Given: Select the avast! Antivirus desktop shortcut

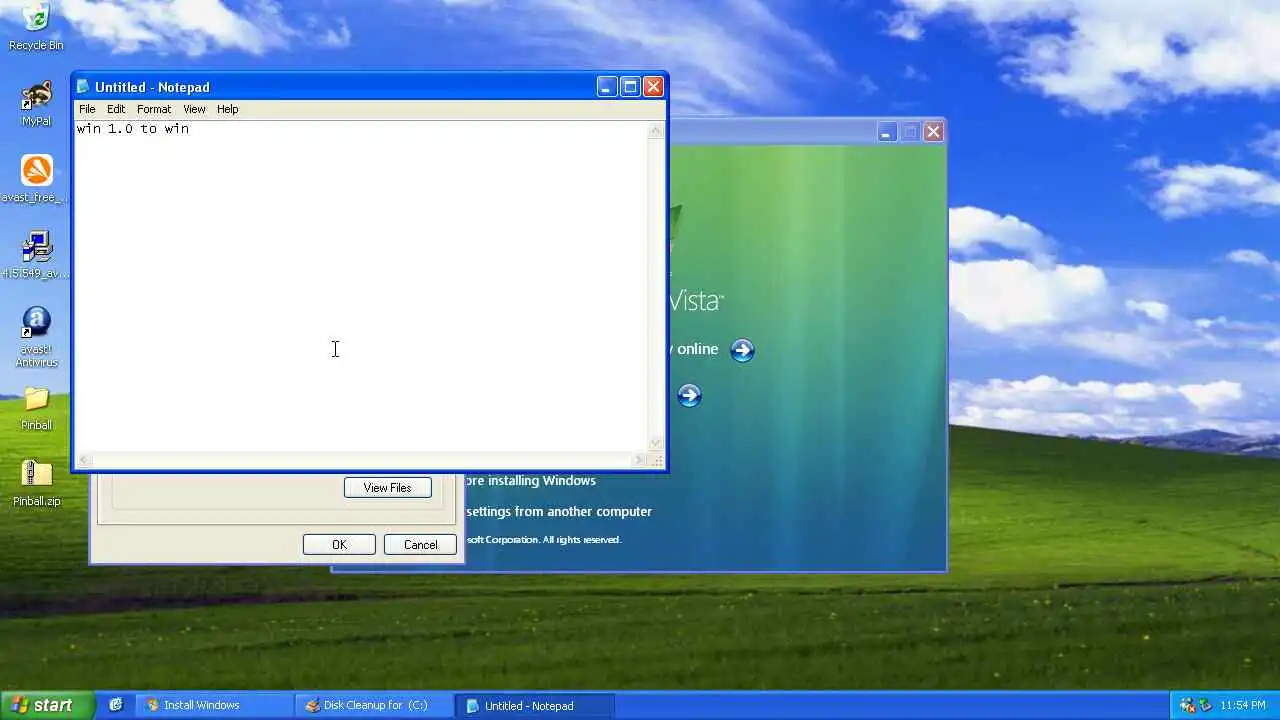Looking at the screenshot, I should pyautogui.click(x=36, y=337).
